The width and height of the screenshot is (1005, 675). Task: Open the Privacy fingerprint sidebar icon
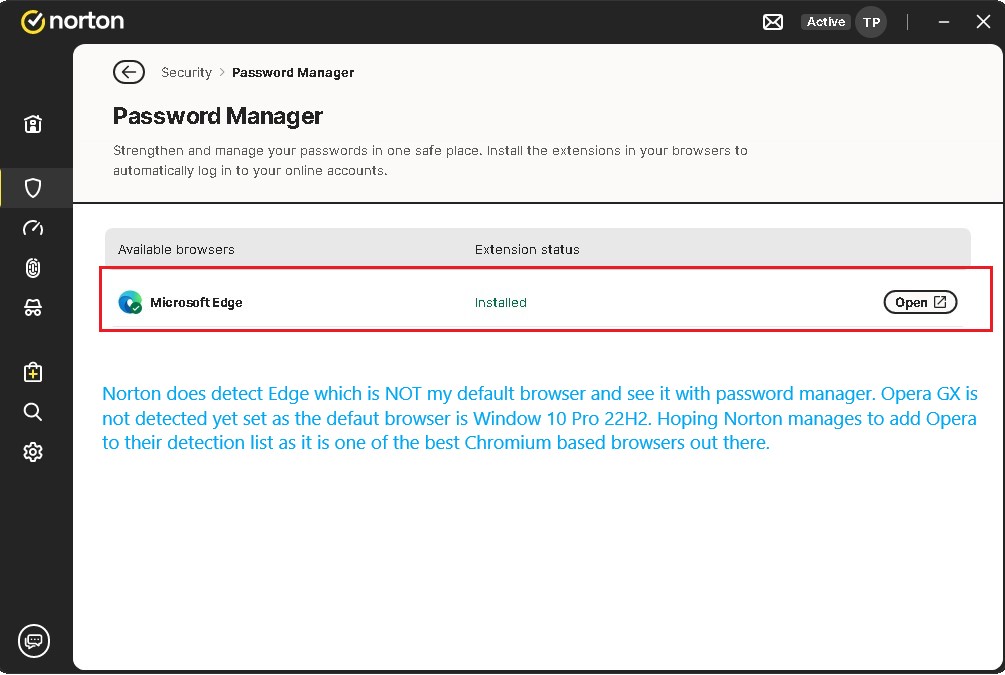33,268
